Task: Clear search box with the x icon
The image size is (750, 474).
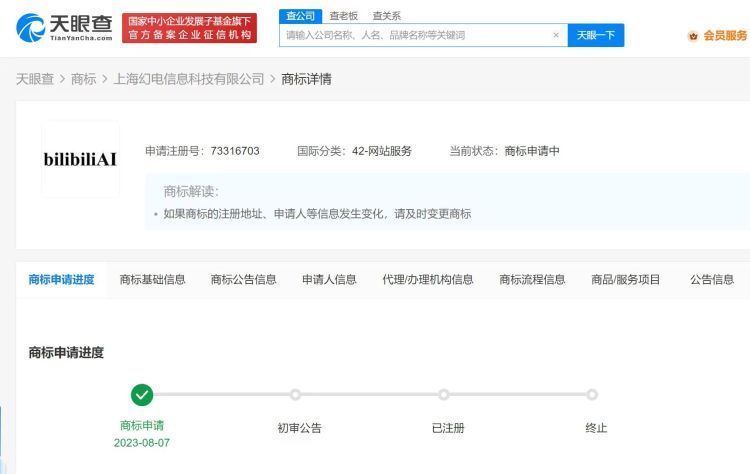Action: tap(556, 35)
